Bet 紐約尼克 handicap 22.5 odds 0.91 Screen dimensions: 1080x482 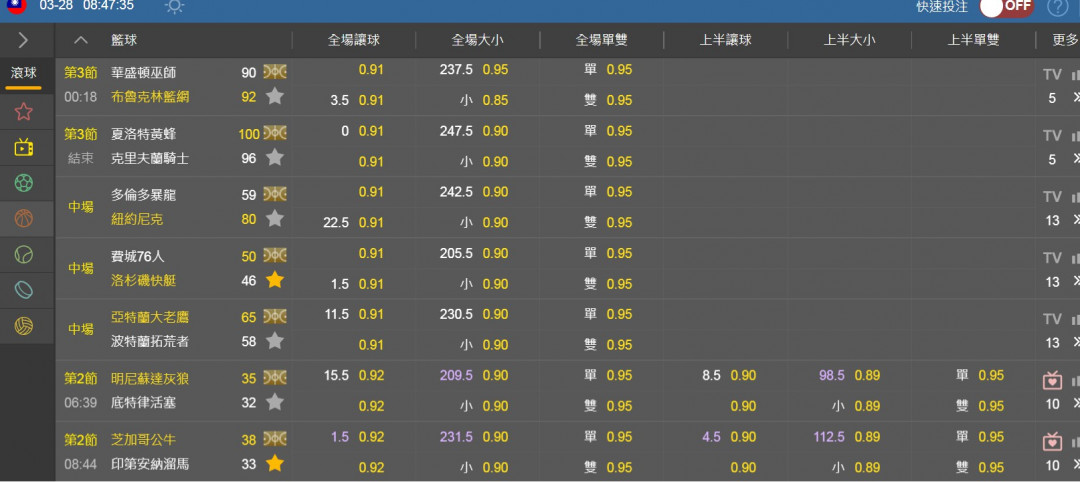(x=371, y=222)
